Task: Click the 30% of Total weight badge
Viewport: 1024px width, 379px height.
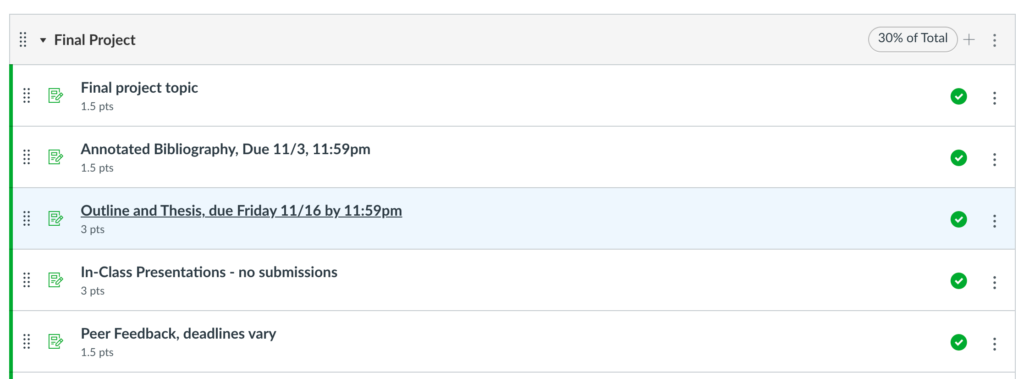Action: (912, 39)
